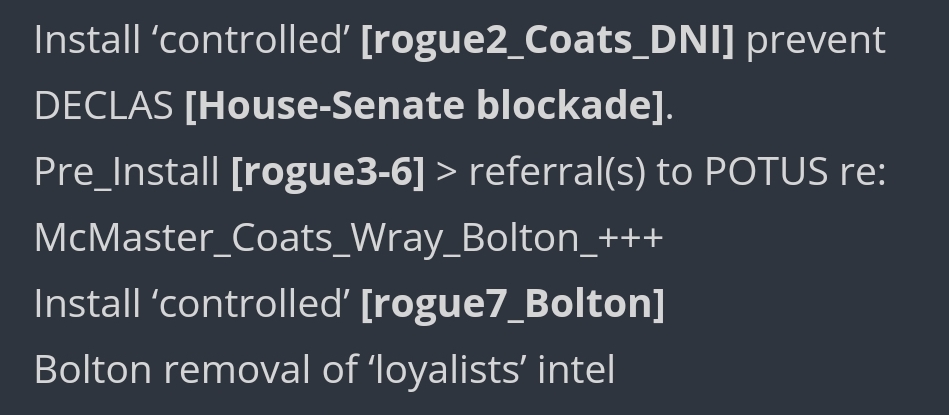Viewport: 949px width, 415px height.
Task: Click the bold [rogue7_Bolton] text
Action: click(513, 304)
